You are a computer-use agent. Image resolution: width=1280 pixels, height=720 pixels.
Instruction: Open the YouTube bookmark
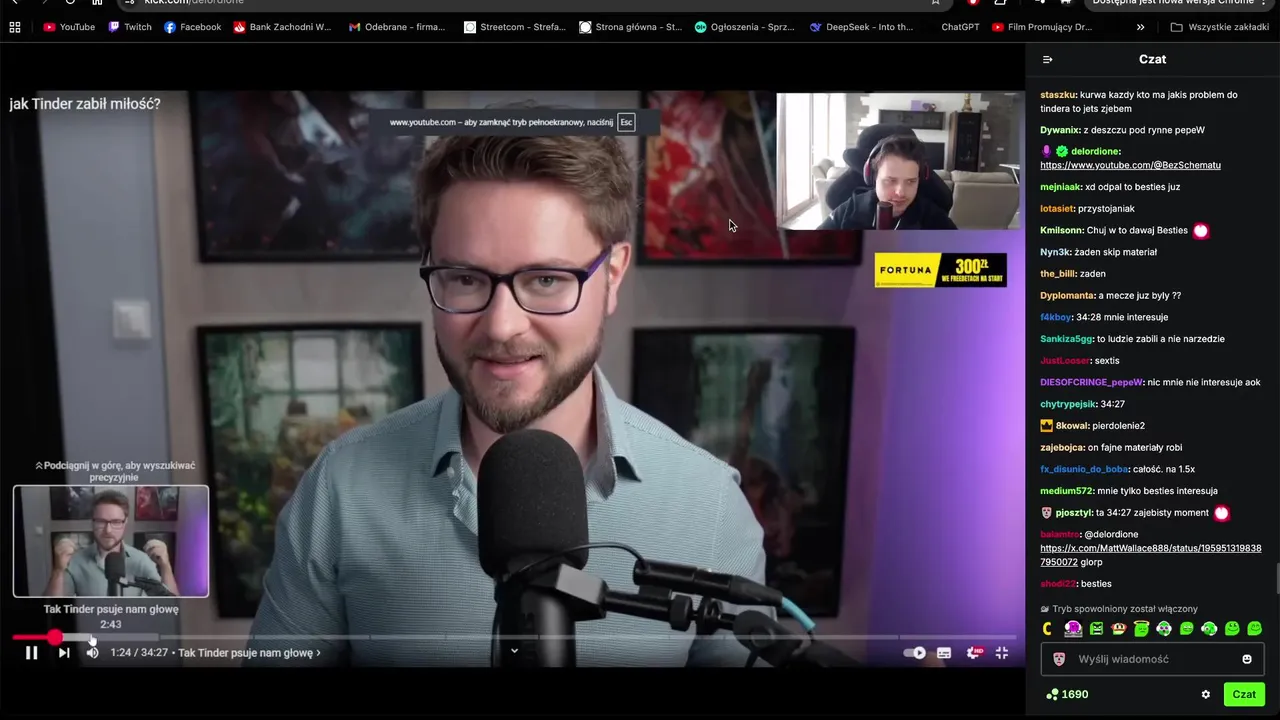69,27
